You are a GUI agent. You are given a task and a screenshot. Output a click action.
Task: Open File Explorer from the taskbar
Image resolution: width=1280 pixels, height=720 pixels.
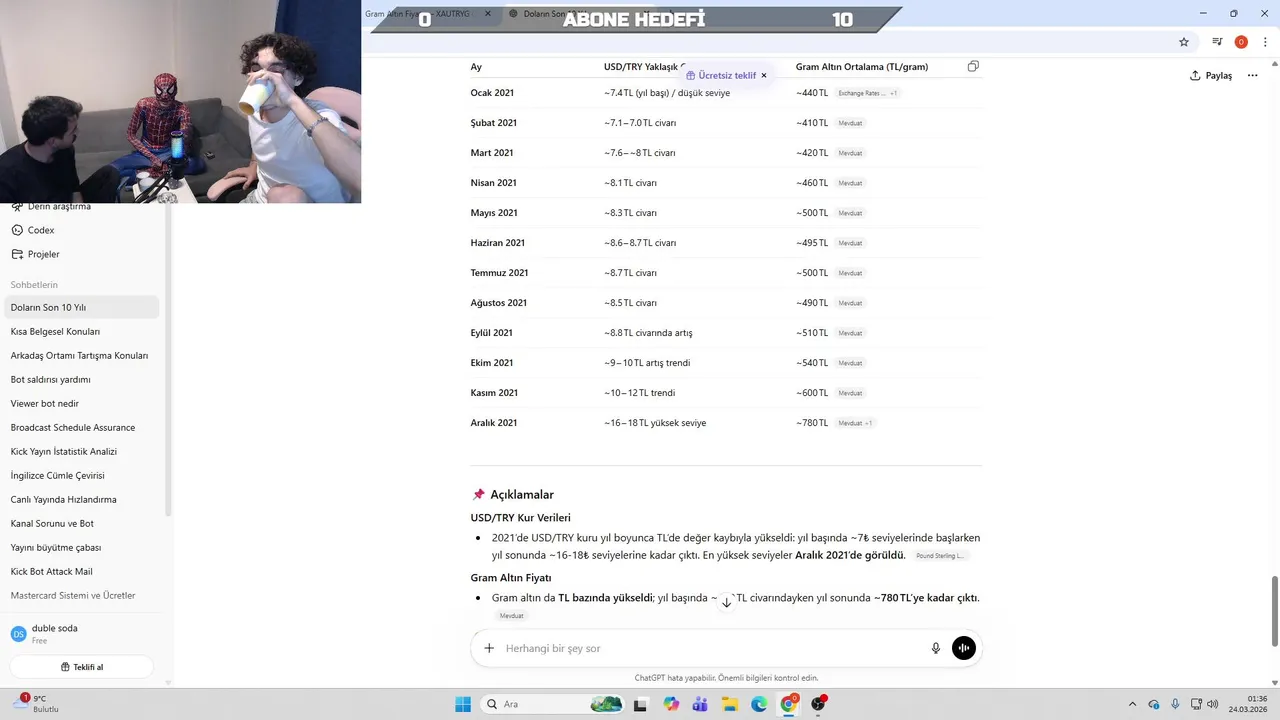tap(730, 704)
